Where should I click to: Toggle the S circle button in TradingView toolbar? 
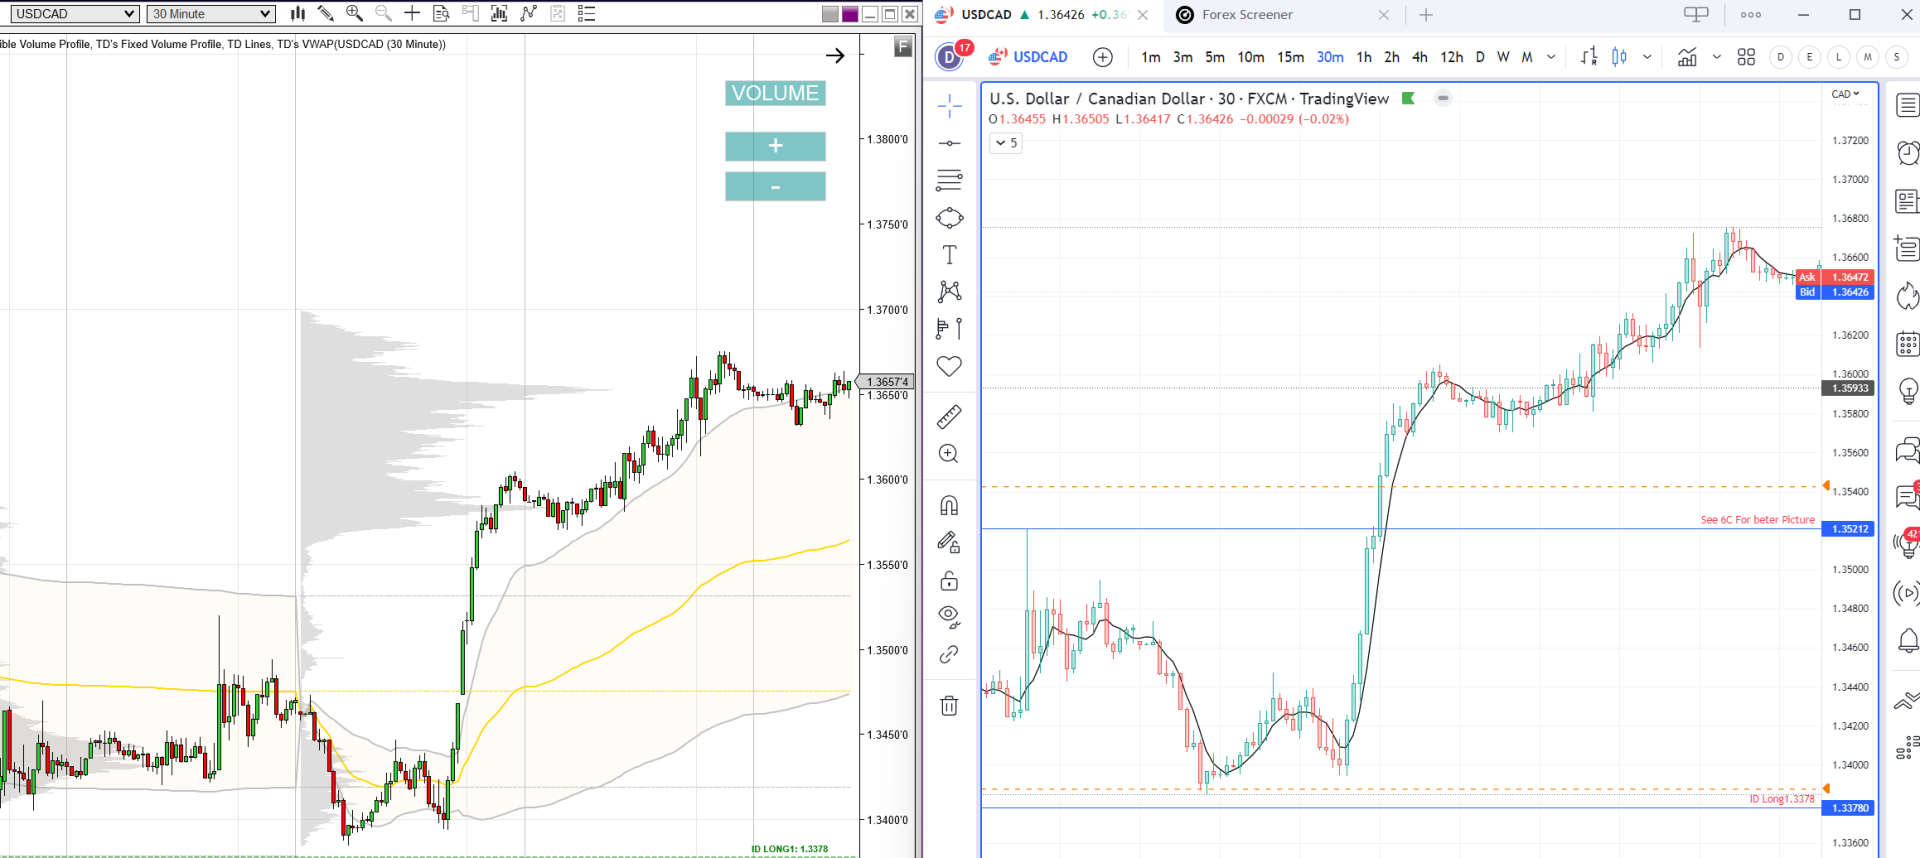(1896, 57)
